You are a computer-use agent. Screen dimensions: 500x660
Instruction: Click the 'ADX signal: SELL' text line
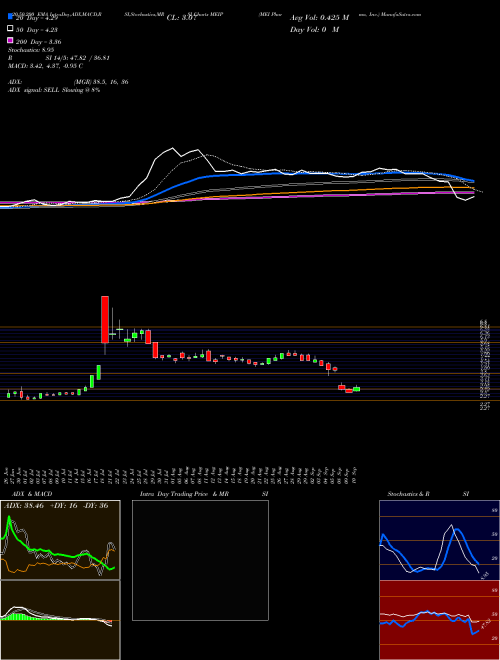(x=54, y=90)
